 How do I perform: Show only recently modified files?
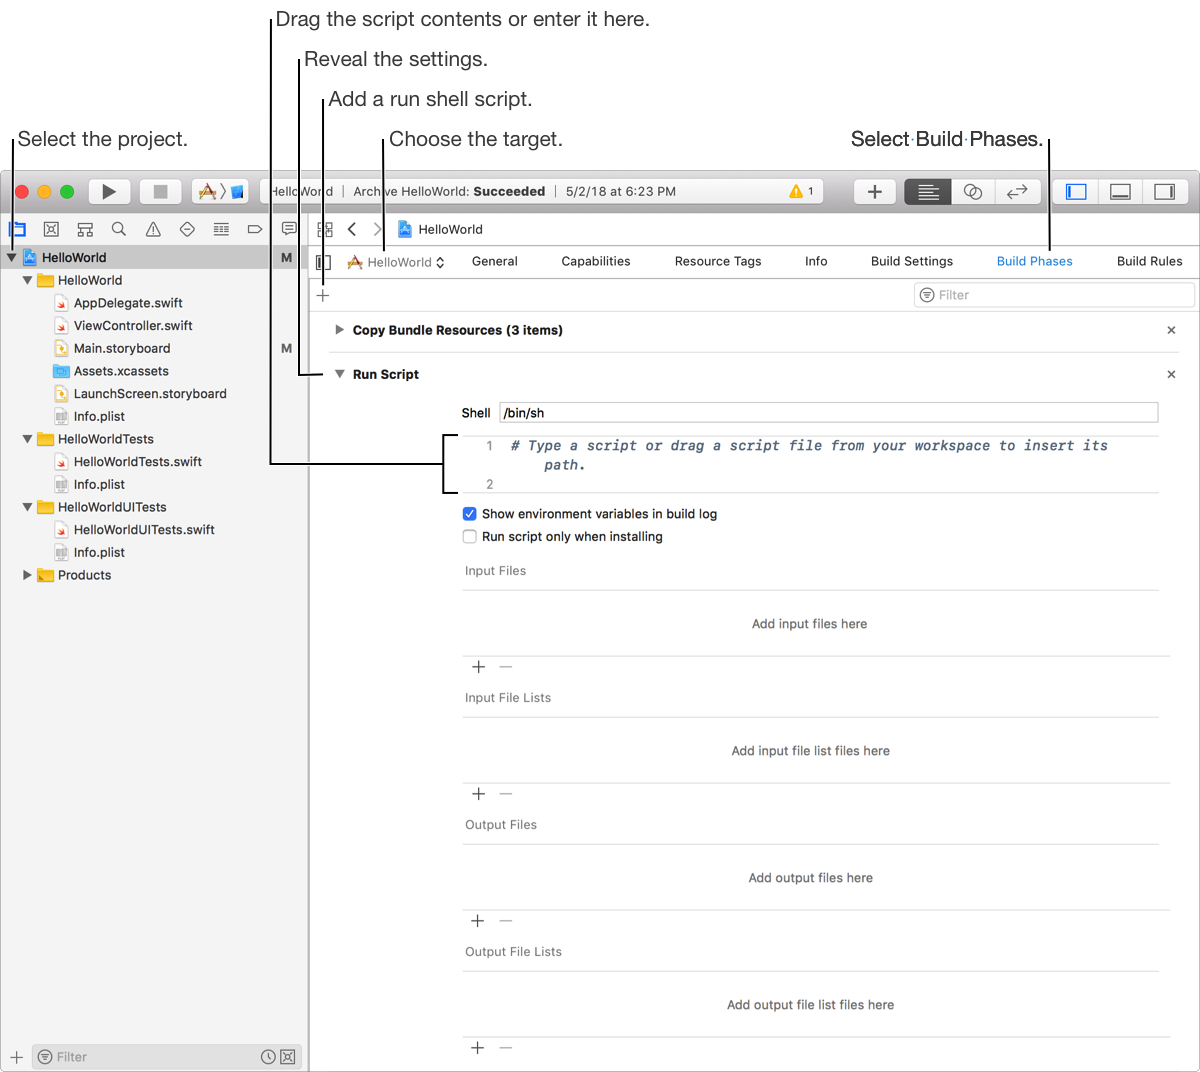pos(268,1057)
